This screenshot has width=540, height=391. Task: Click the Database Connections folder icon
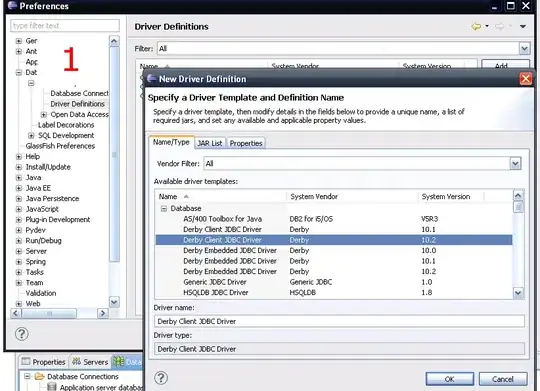[x=40, y=376]
